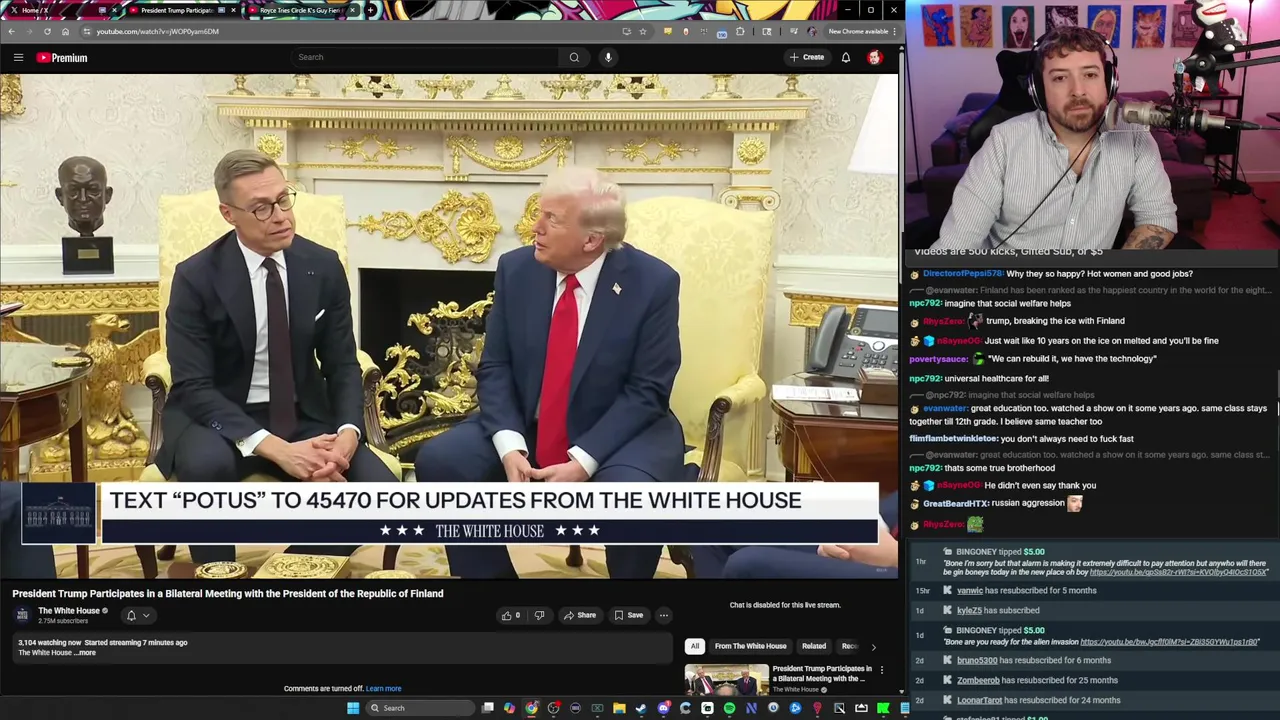Save the video to a playlist
Screen dimensions: 1280x720
[x=629, y=616]
